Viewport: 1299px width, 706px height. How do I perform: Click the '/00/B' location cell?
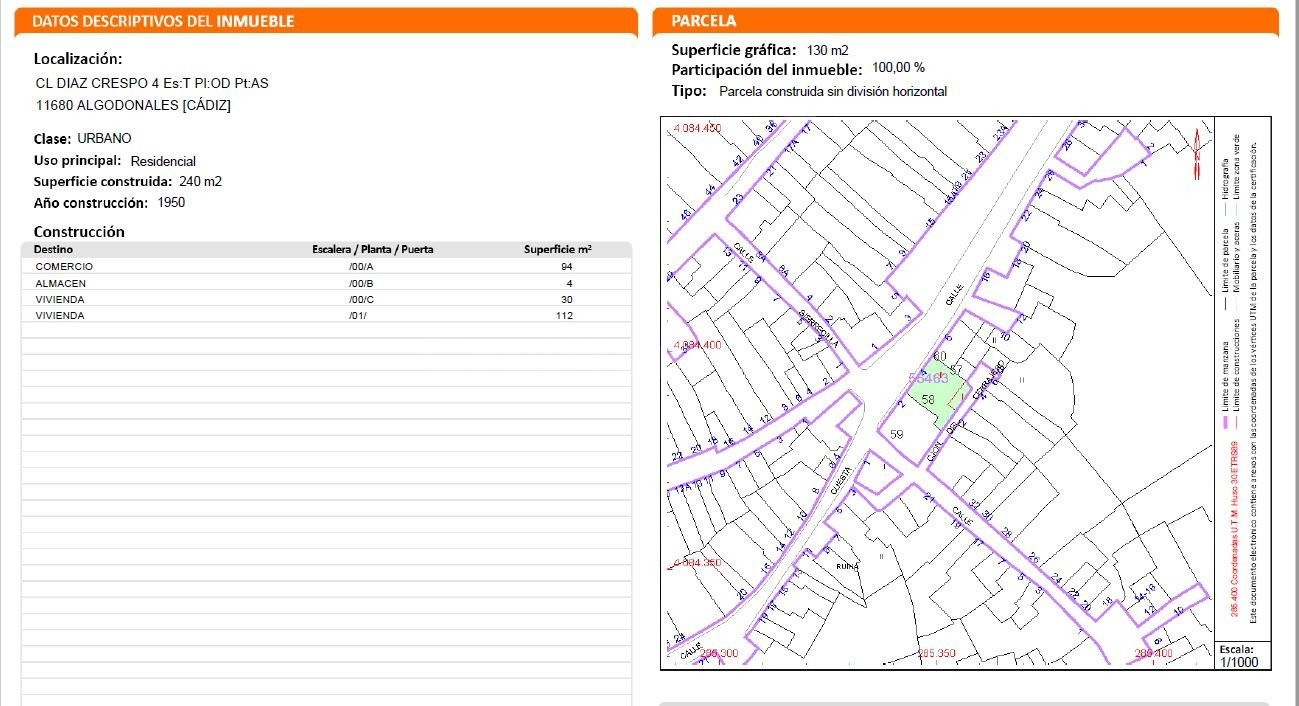point(361,283)
